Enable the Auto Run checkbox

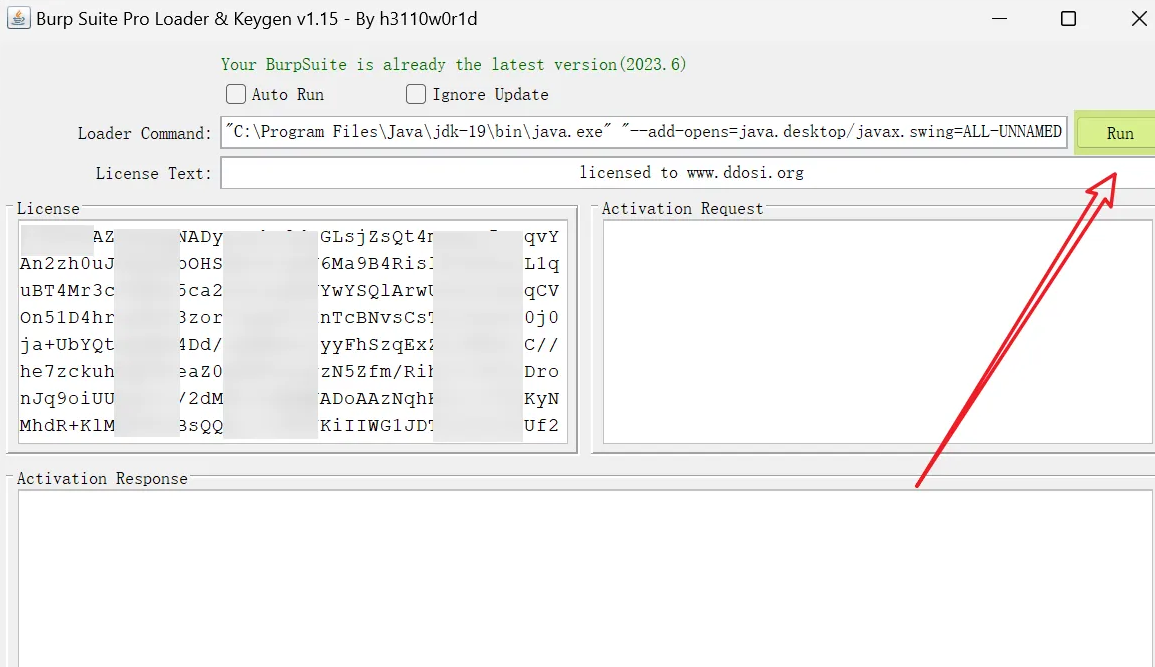[236, 94]
